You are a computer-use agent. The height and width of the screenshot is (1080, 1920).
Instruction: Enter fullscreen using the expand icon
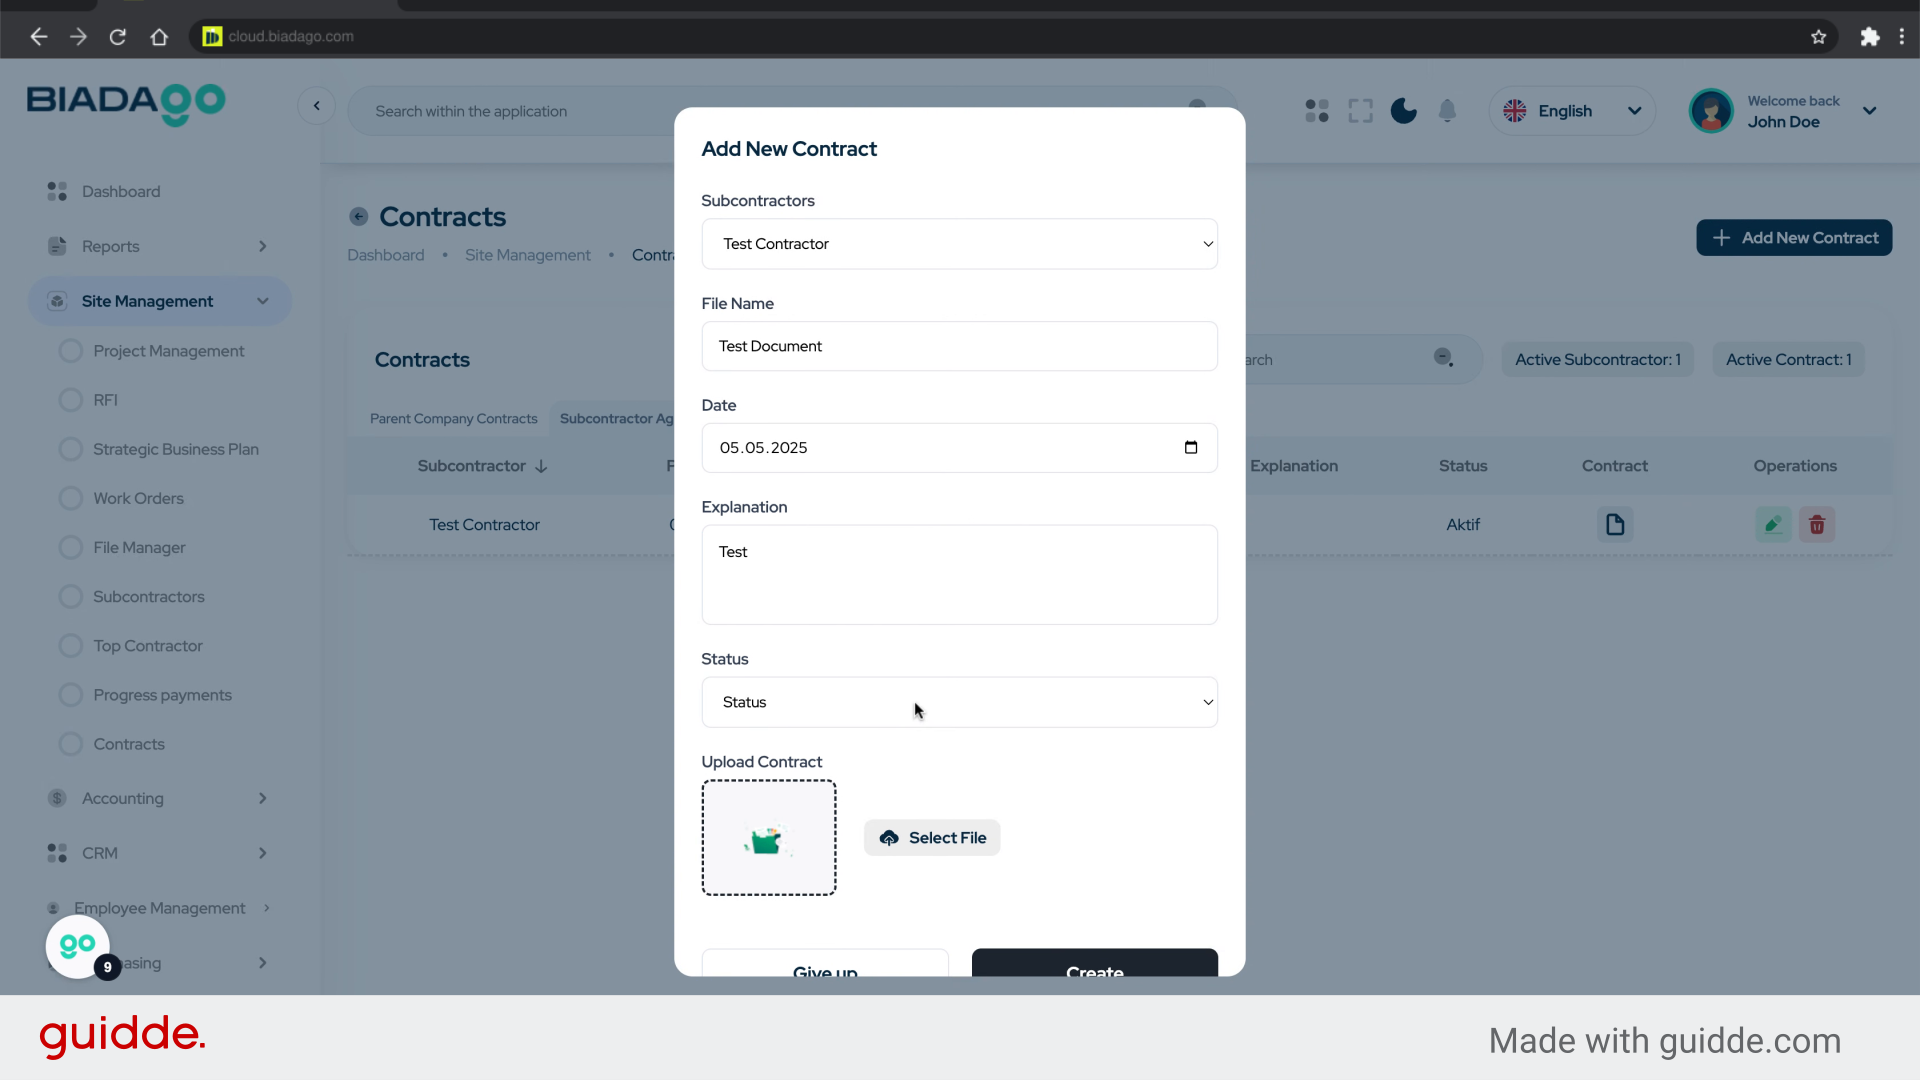[x=1360, y=110]
